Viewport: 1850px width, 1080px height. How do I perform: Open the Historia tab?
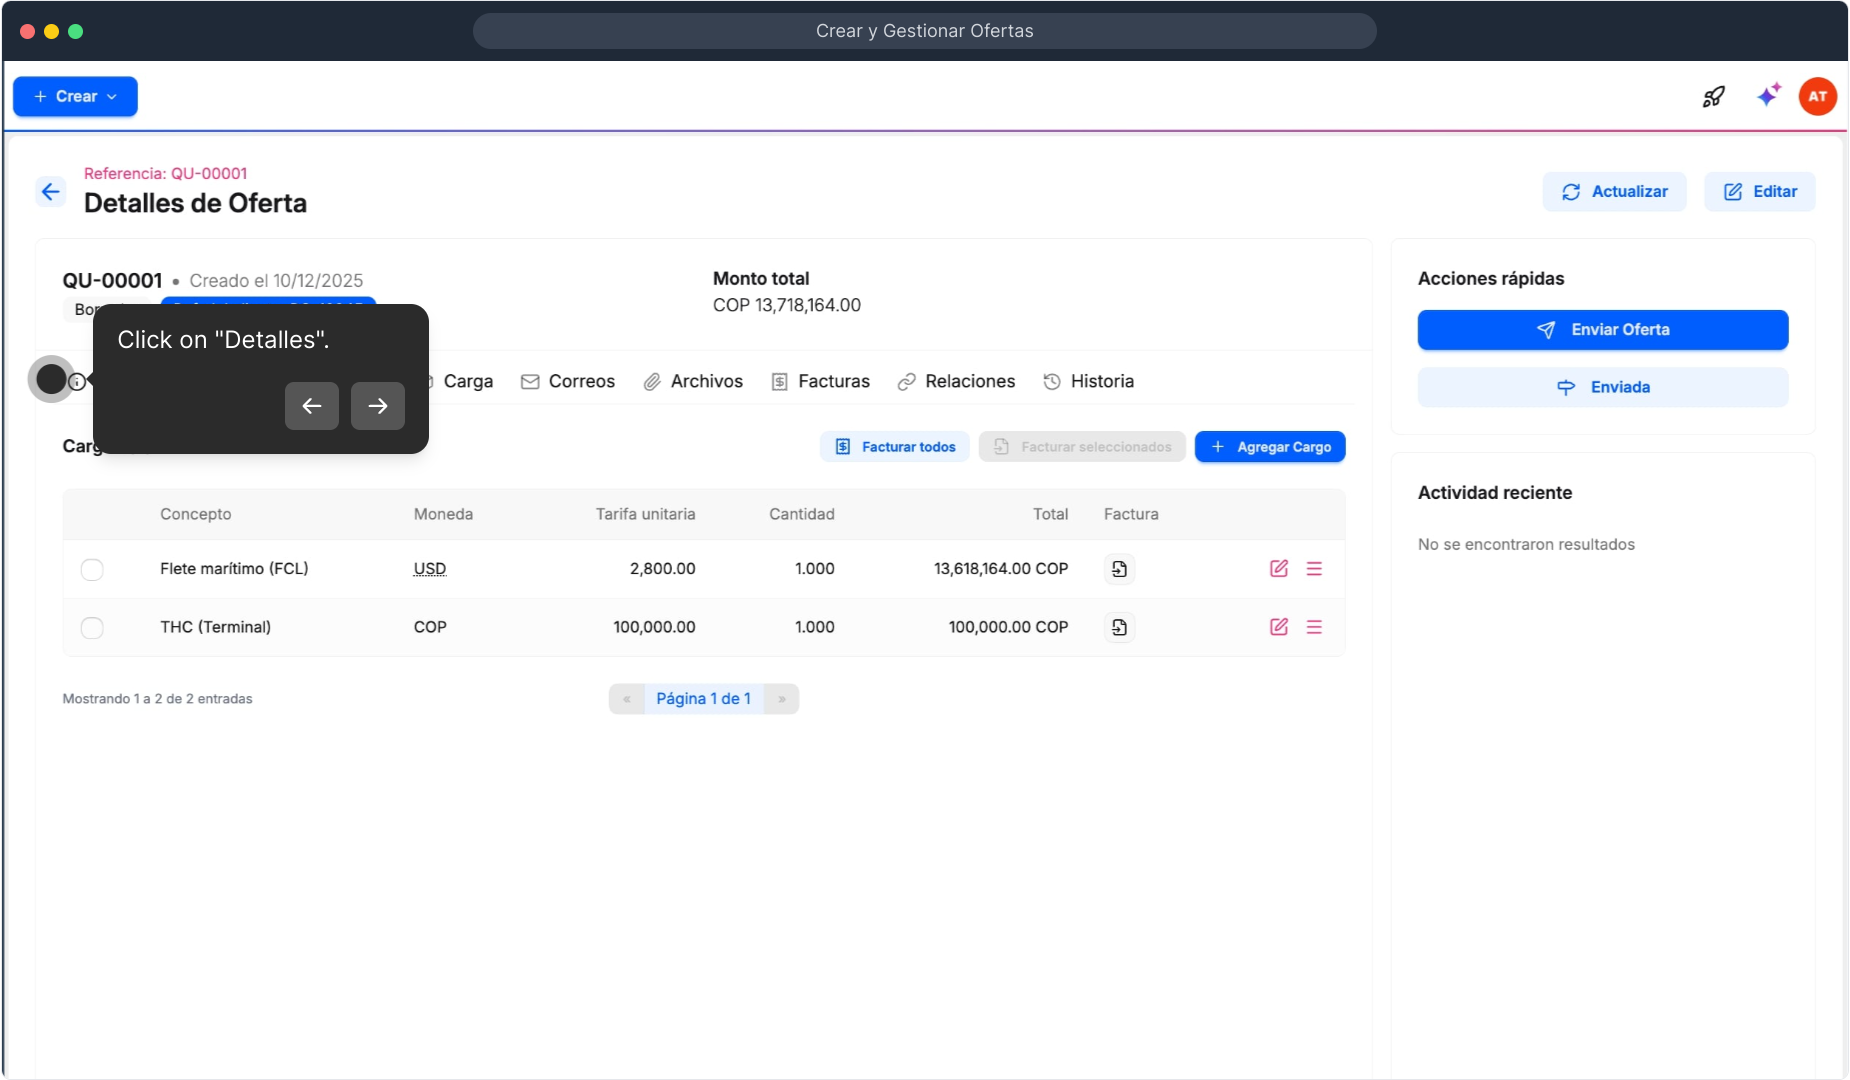coord(1088,381)
